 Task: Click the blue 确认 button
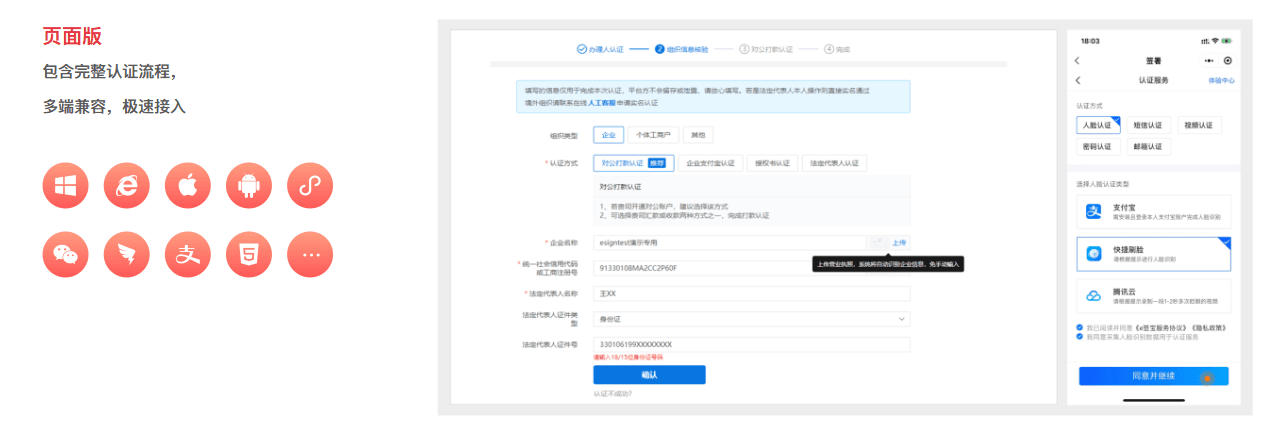click(x=649, y=375)
